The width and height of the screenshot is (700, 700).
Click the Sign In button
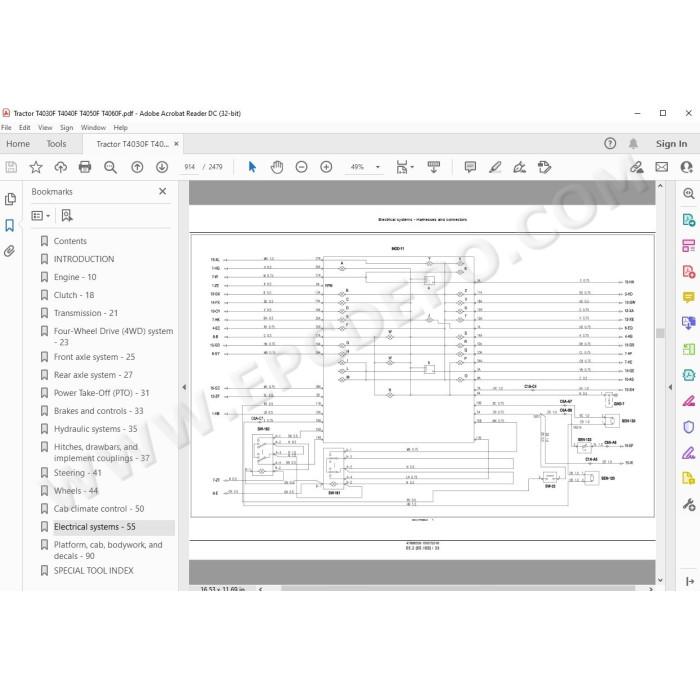coord(671,144)
